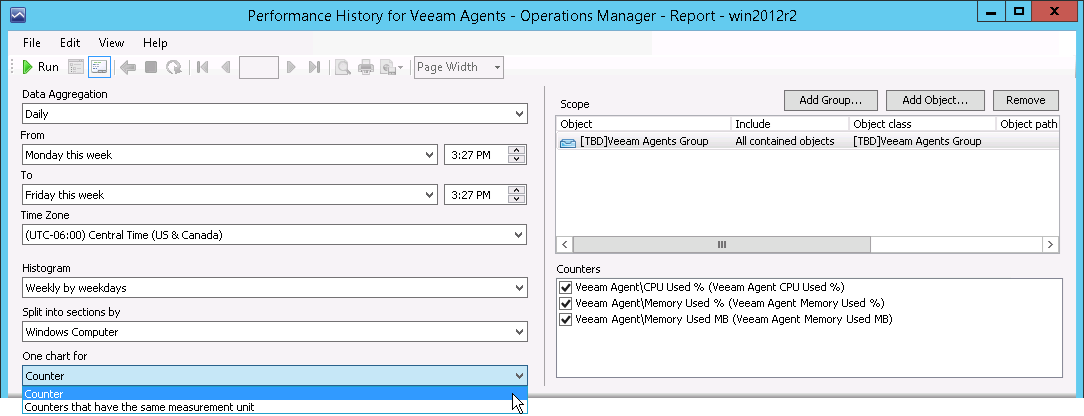
Task: Open the Data Aggregation dropdown showing Daily
Action: (274, 114)
